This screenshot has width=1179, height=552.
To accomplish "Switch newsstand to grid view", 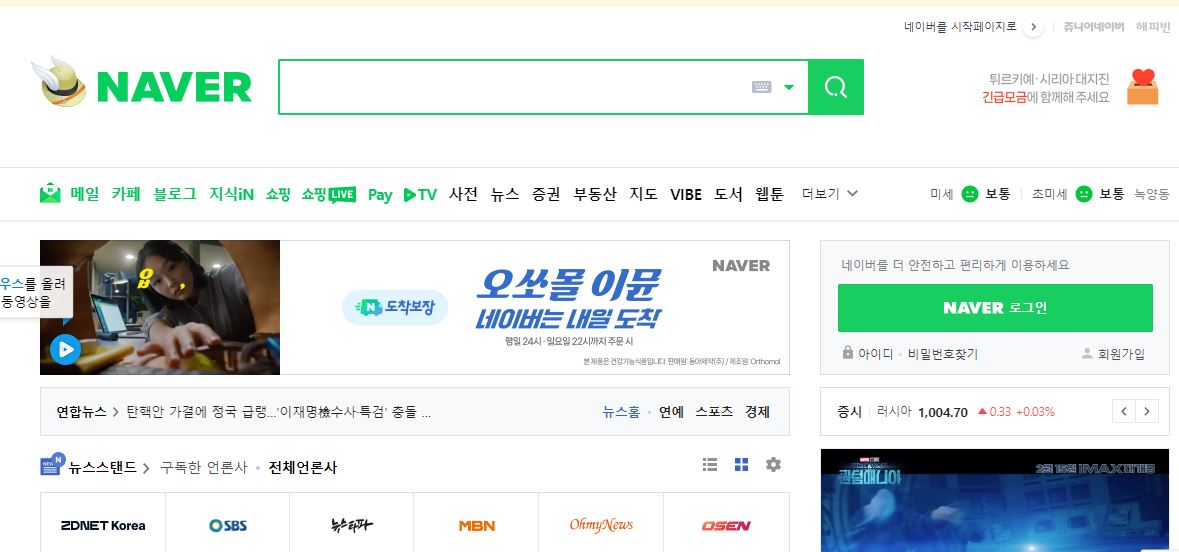I will coord(741,465).
